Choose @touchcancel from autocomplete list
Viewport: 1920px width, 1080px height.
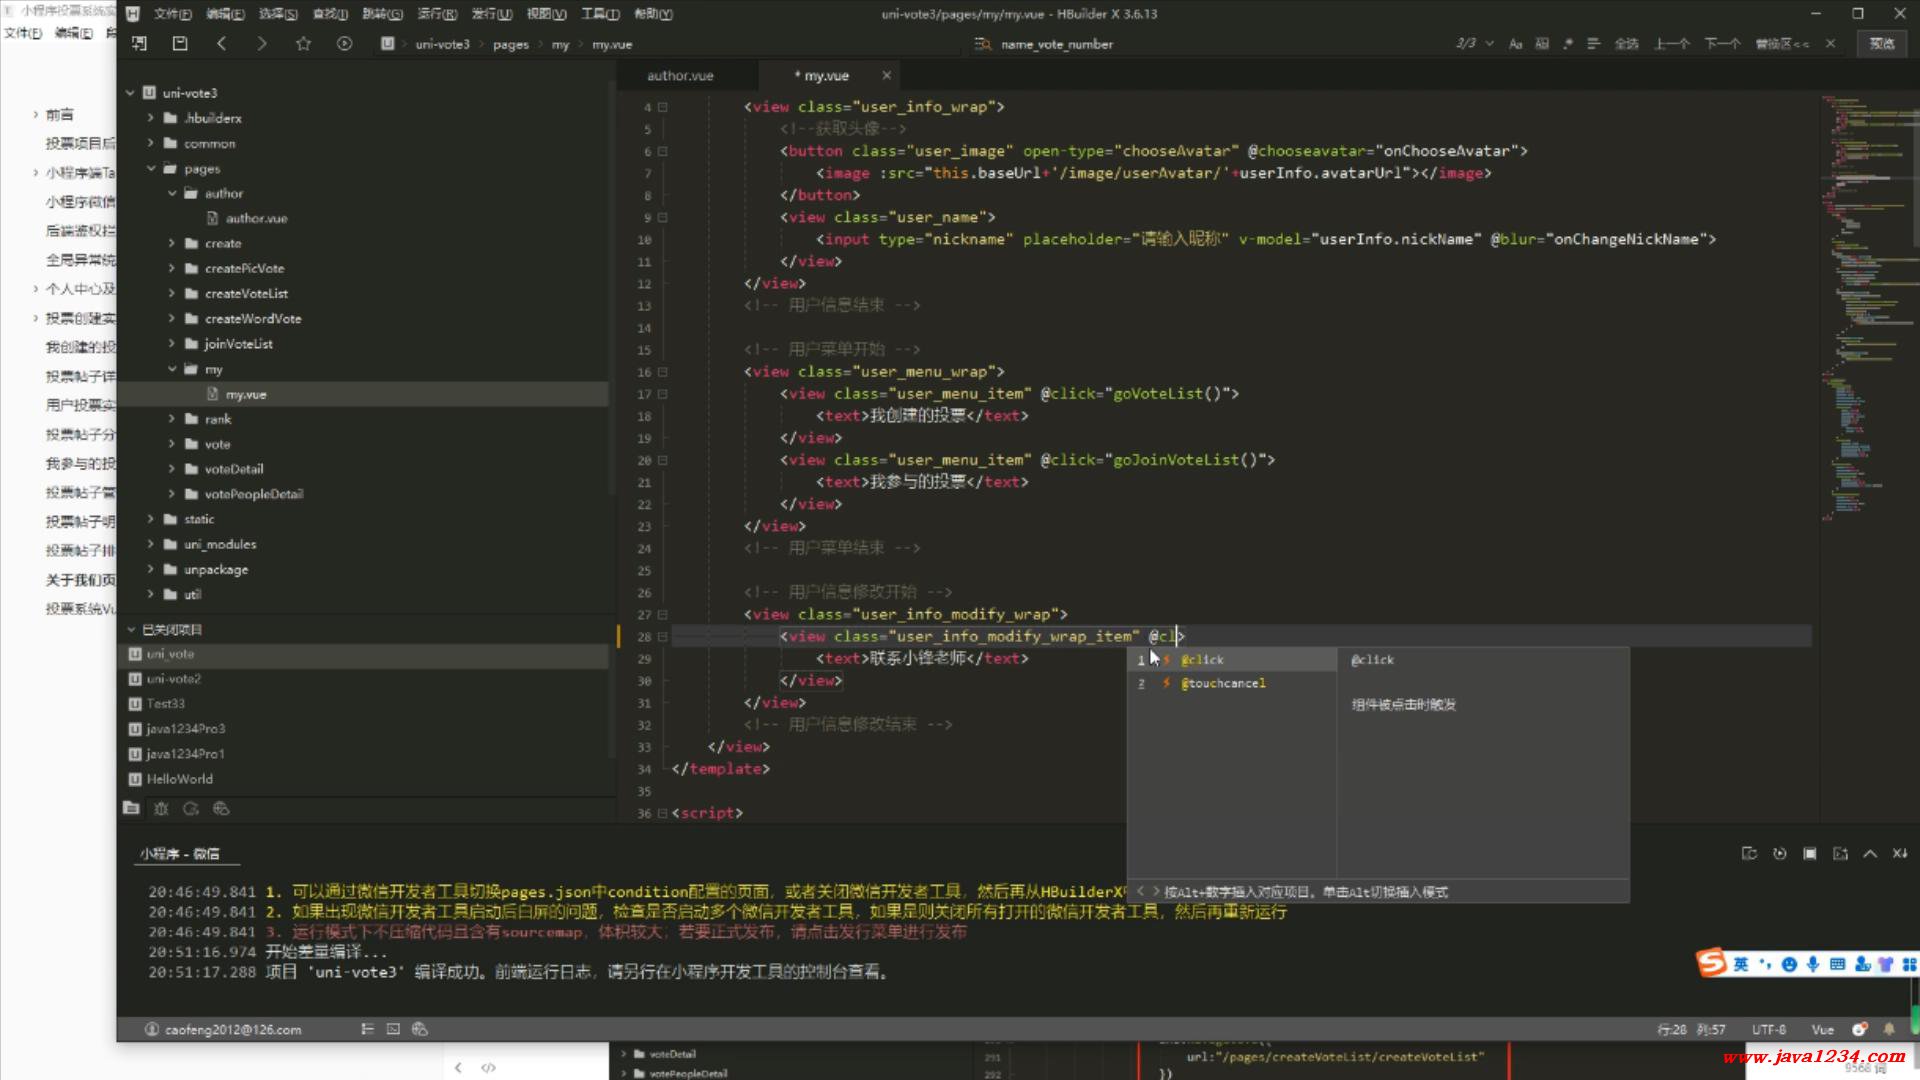[x=1232, y=683]
